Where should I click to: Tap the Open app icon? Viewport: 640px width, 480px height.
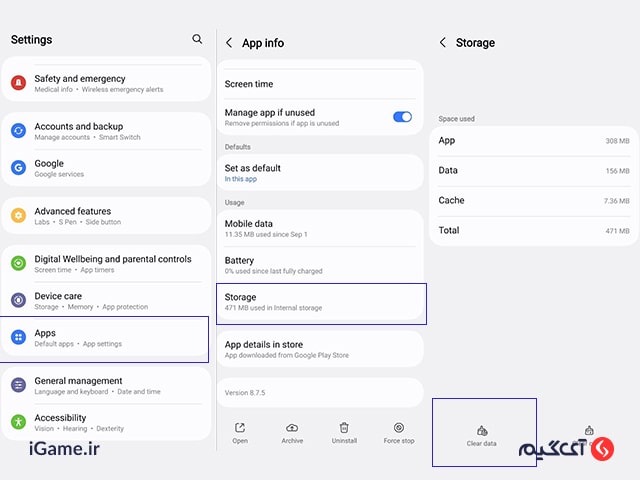[x=240, y=427]
